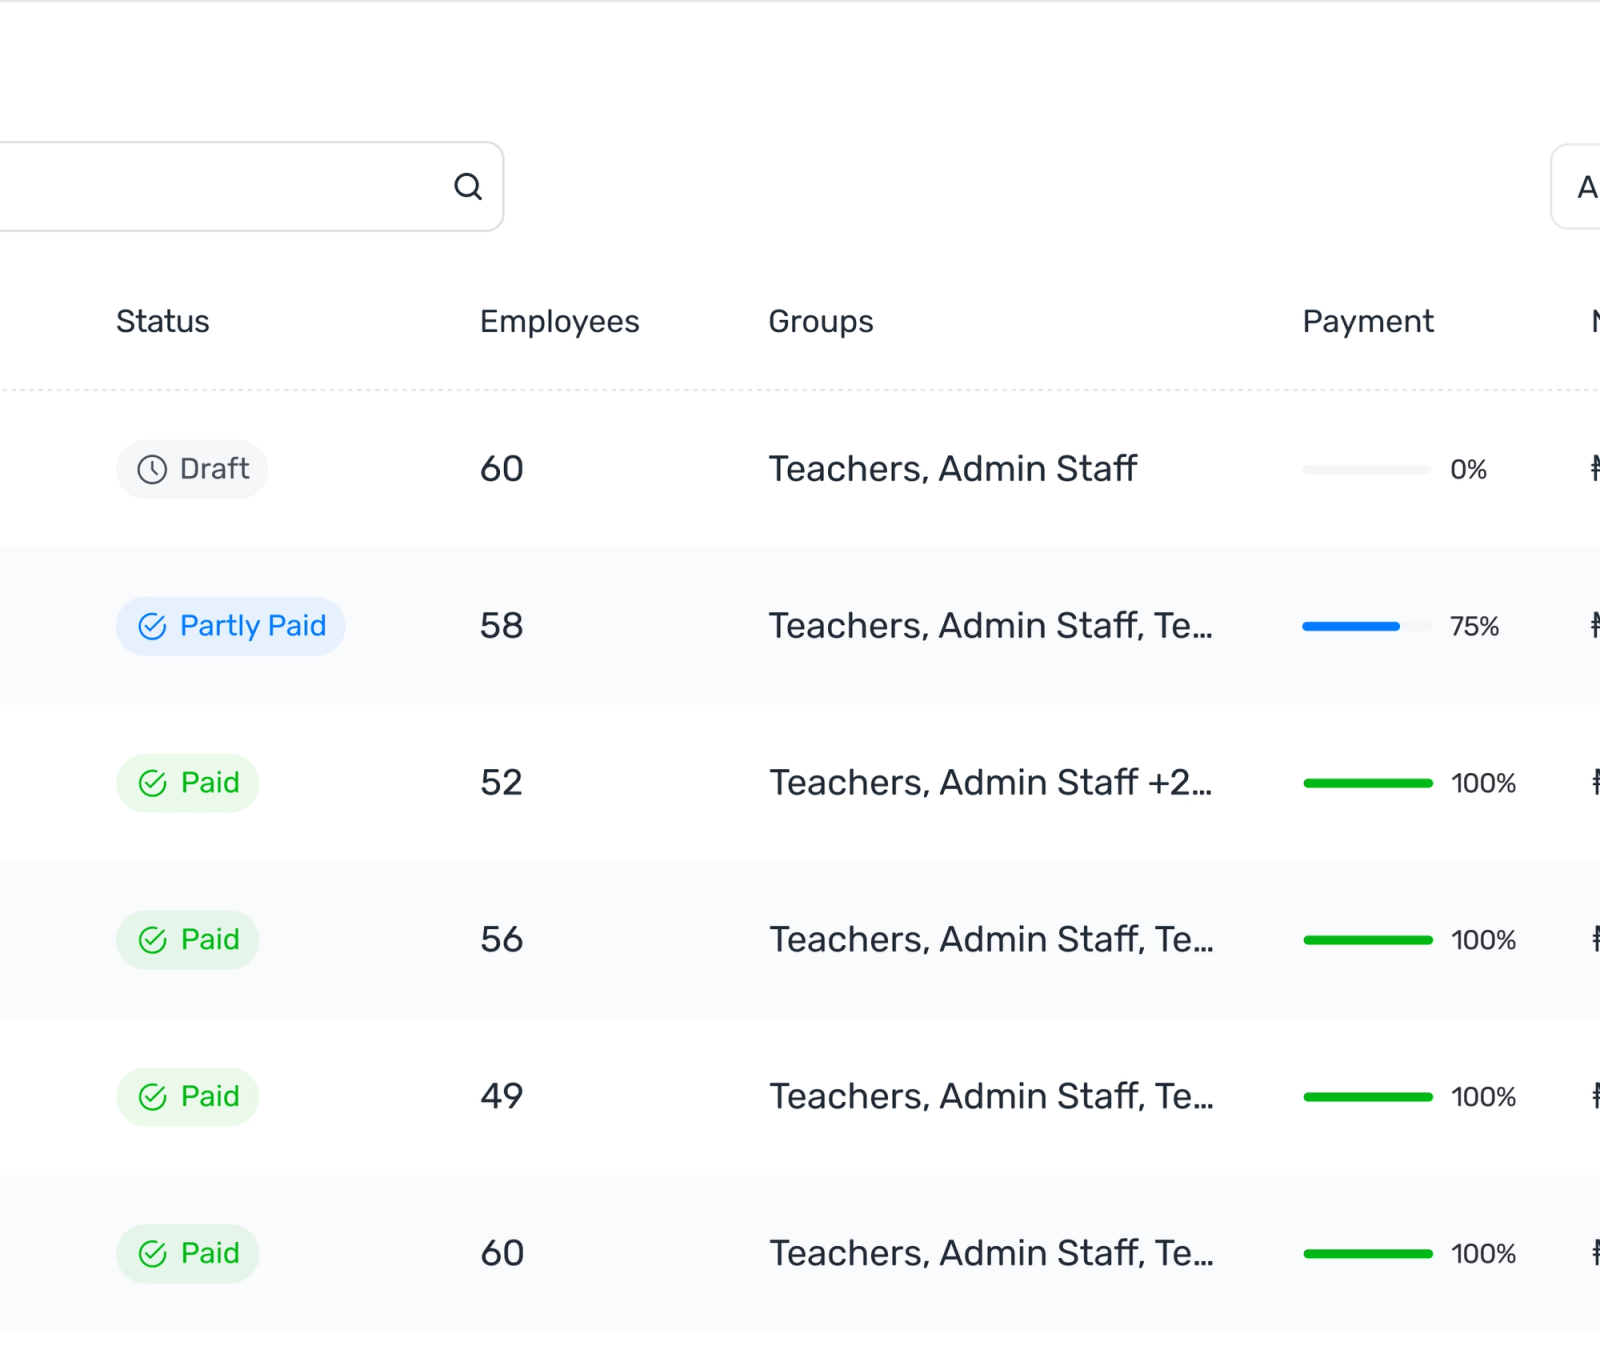The width and height of the screenshot is (1600, 1346).
Task: Click the Paid badge in the 52-employee row
Action: tap(188, 783)
